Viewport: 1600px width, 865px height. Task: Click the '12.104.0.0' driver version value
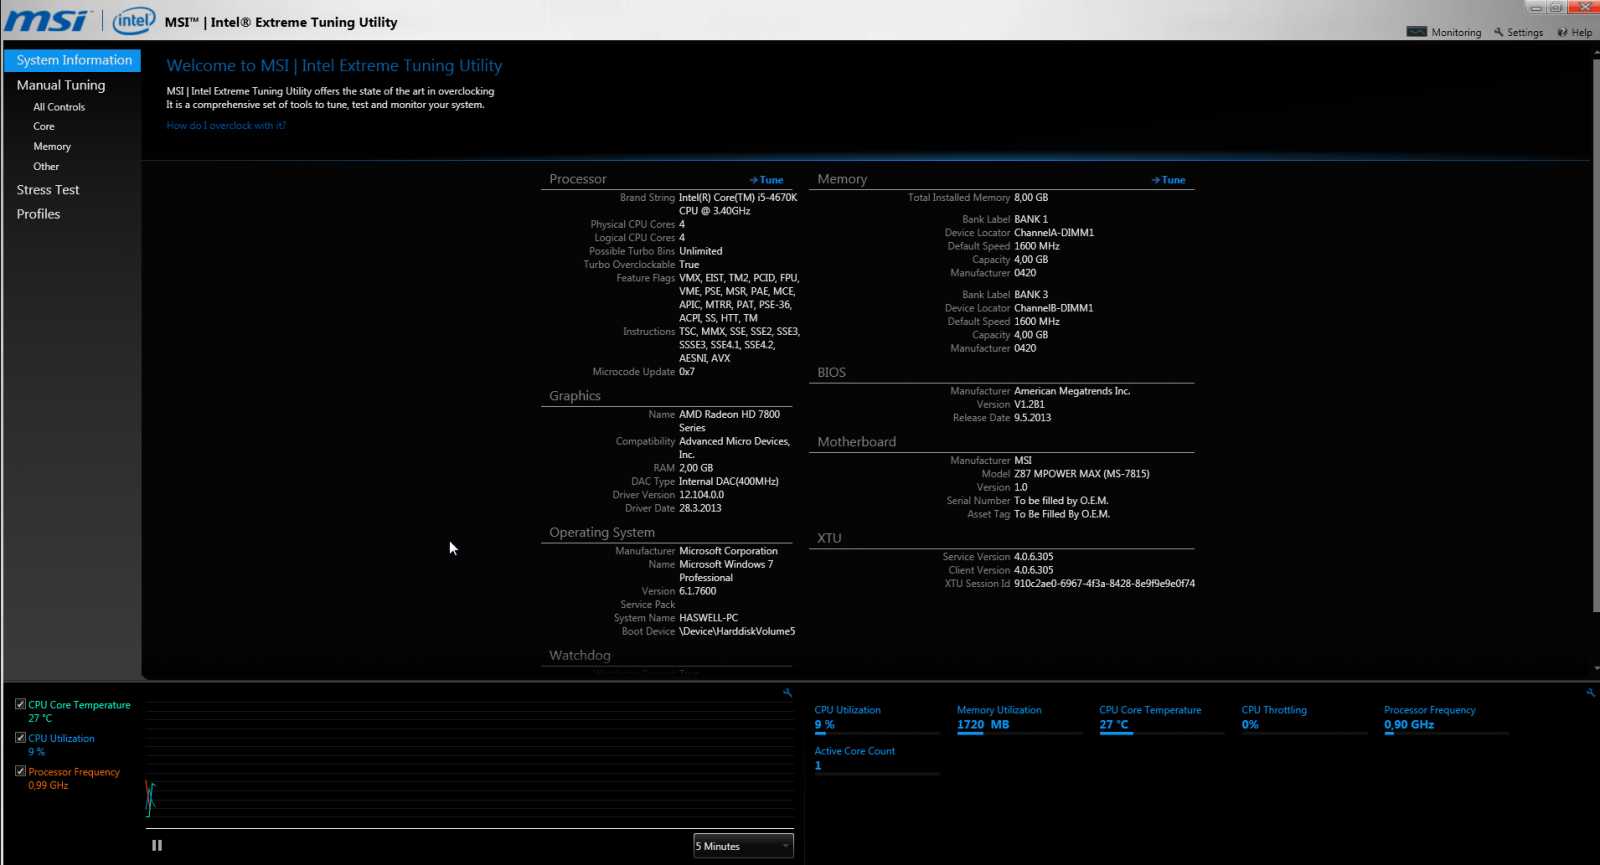pos(701,495)
